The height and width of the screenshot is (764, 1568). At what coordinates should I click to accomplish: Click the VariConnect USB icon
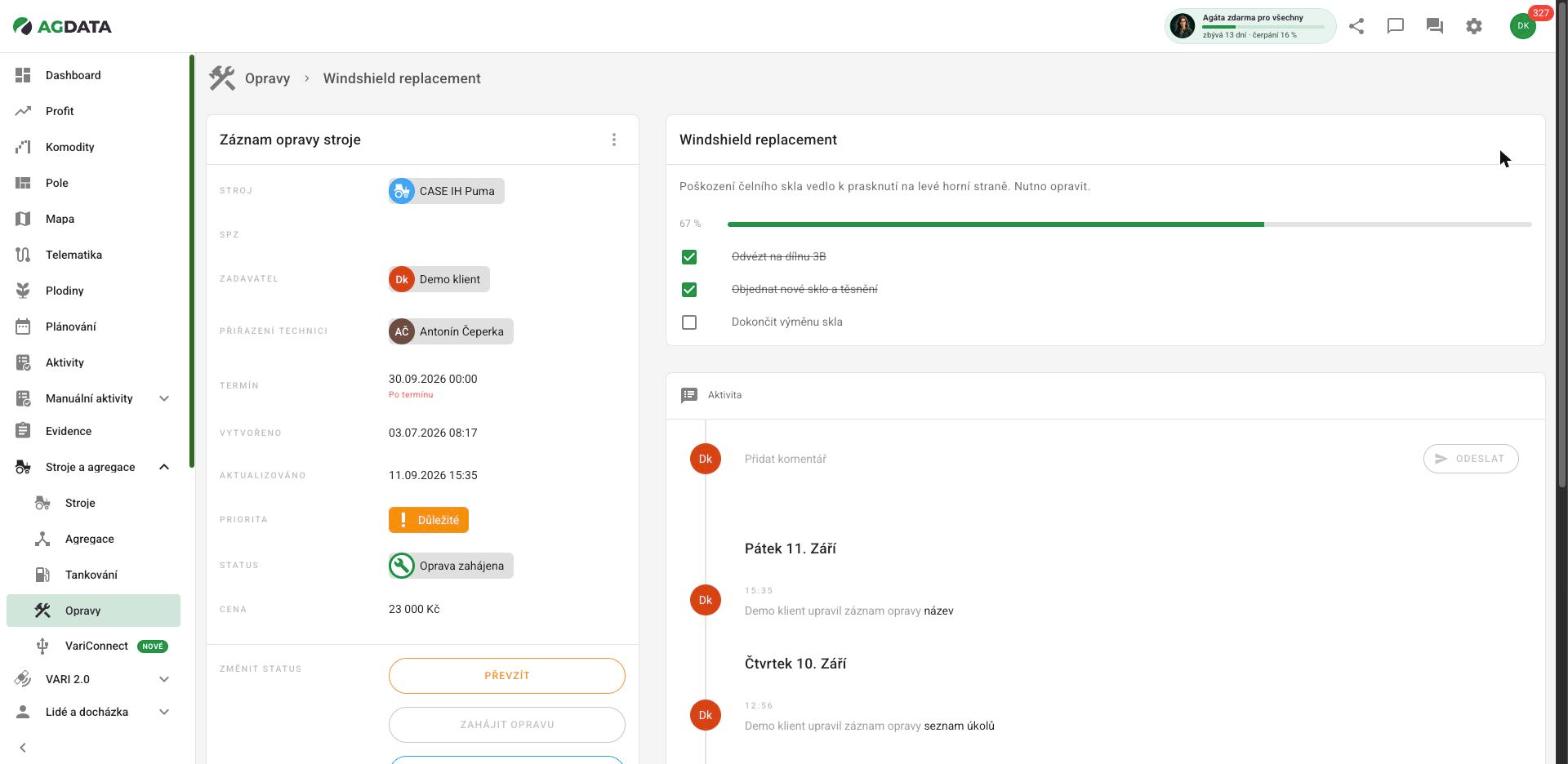click(x=42, y=646)
